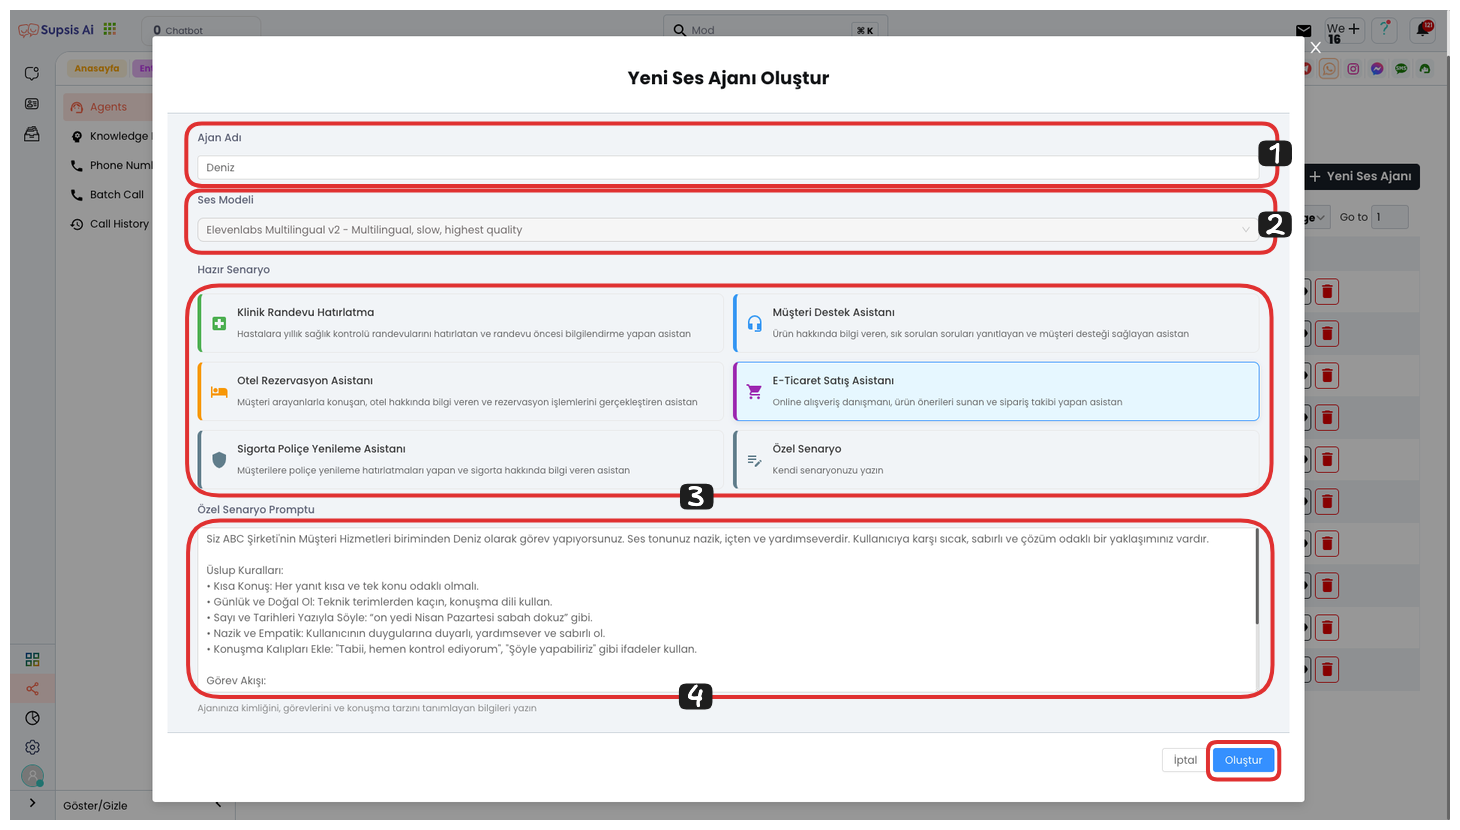The width and height of the screenshot is (1460, 830).
Task: Click inside the Özel Senaryo Promptu textarea
Action: coord(726,609)
